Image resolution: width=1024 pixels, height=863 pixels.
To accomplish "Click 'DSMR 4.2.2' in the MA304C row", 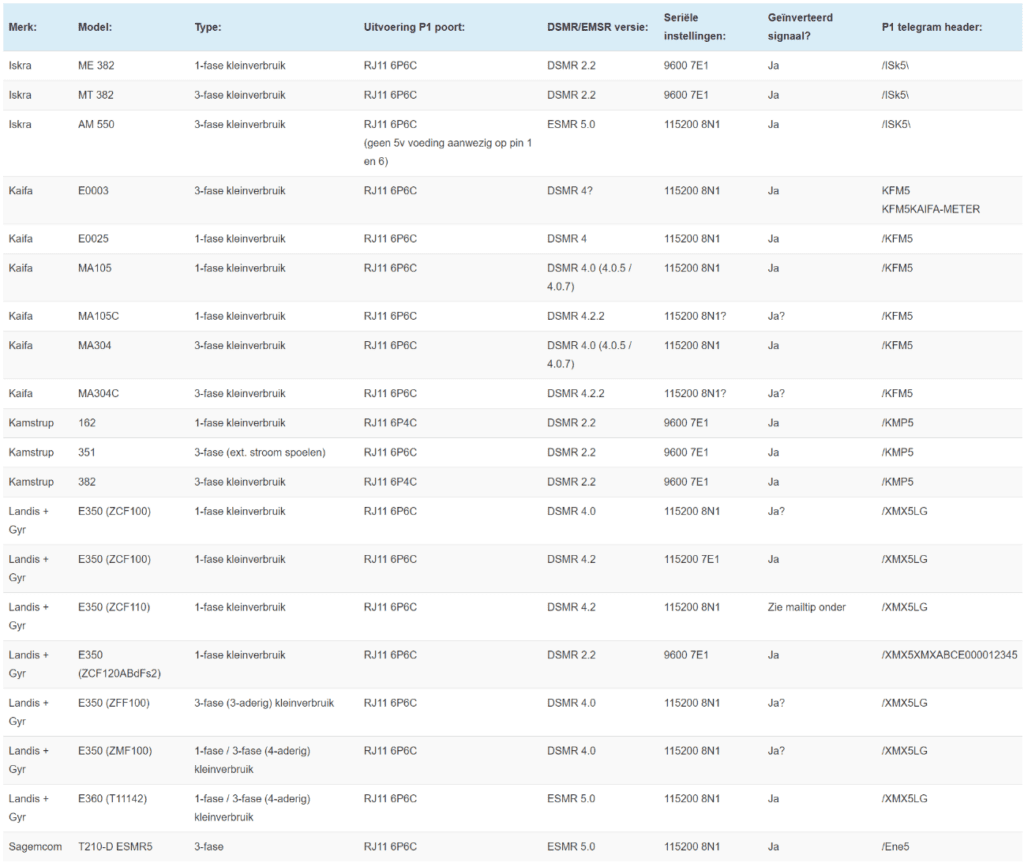I will tap(576, 393).
